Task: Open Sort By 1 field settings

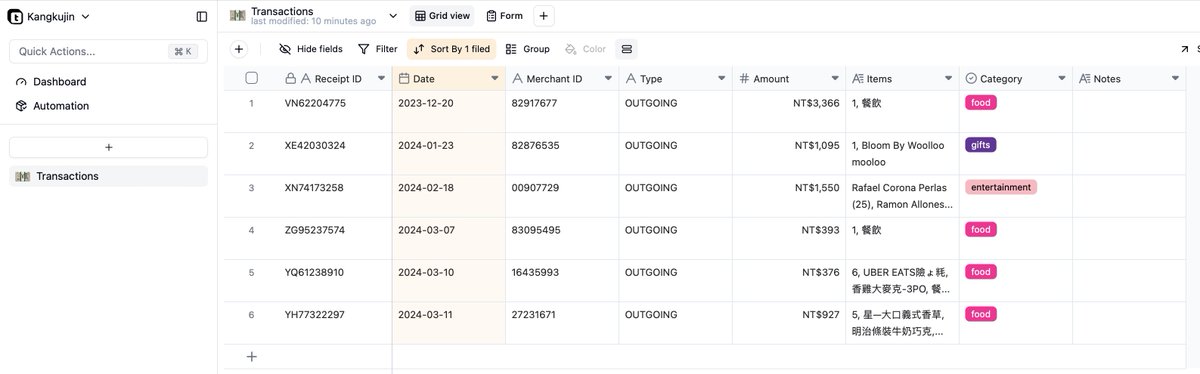Action: [451, 49]
